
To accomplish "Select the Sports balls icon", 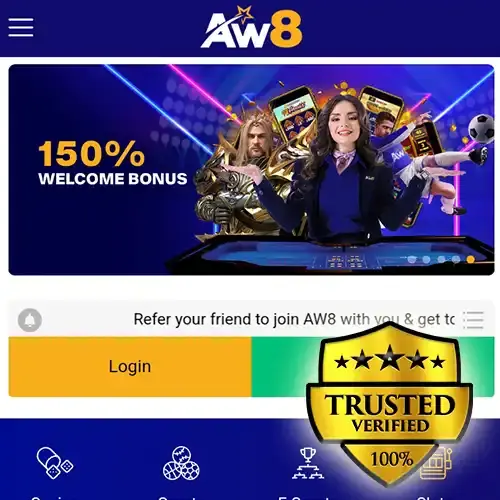I will click(181, 463).
